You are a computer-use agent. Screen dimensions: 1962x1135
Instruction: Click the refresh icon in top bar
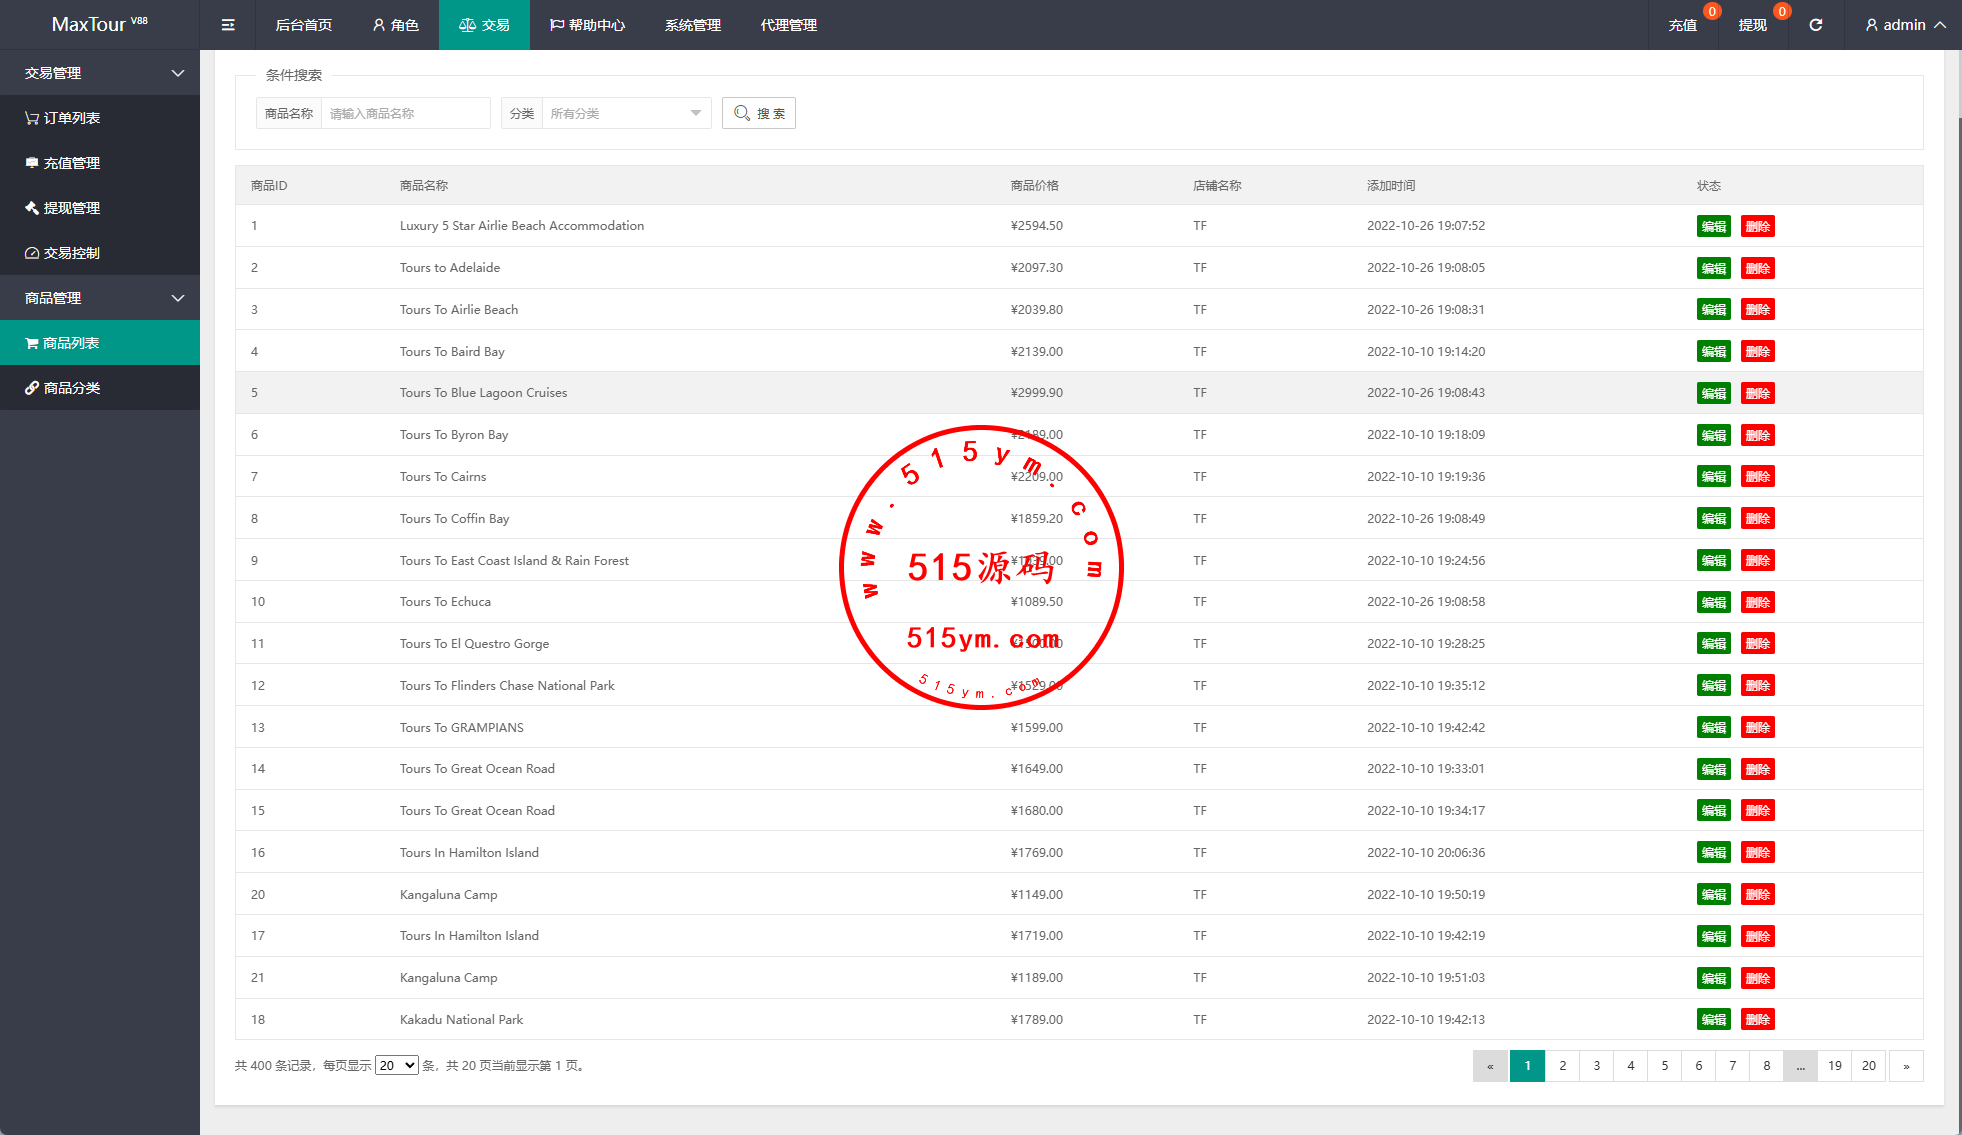(x=1815, y=25)
